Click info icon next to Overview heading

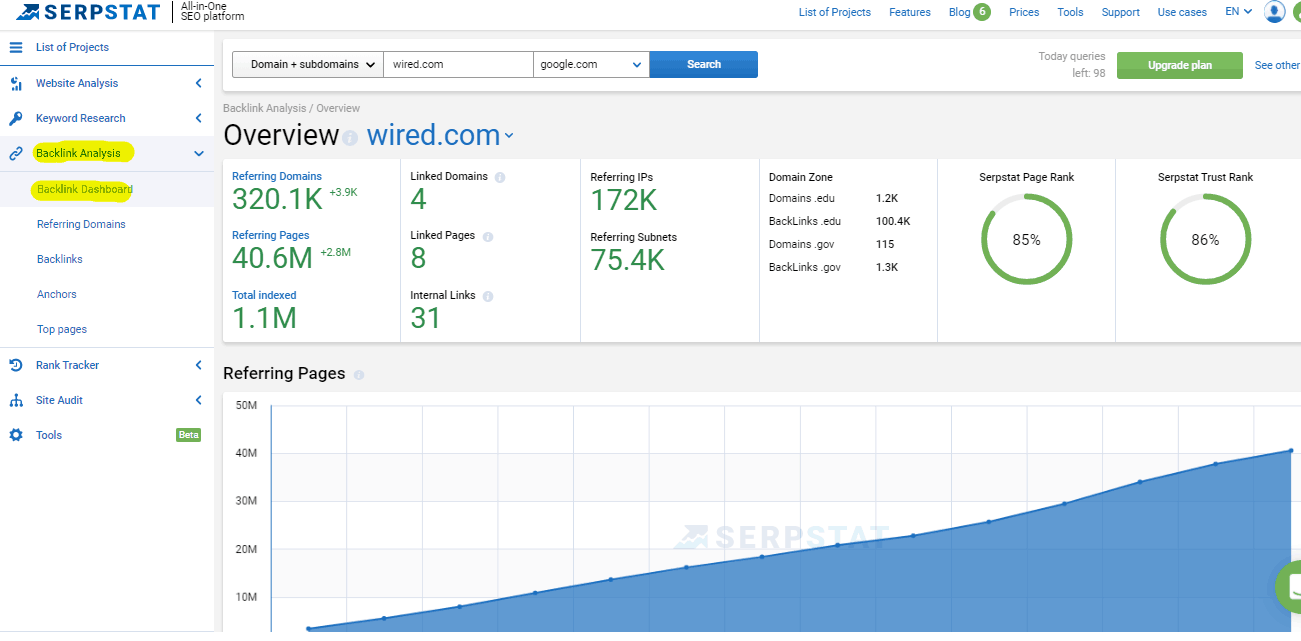(350, 138)
